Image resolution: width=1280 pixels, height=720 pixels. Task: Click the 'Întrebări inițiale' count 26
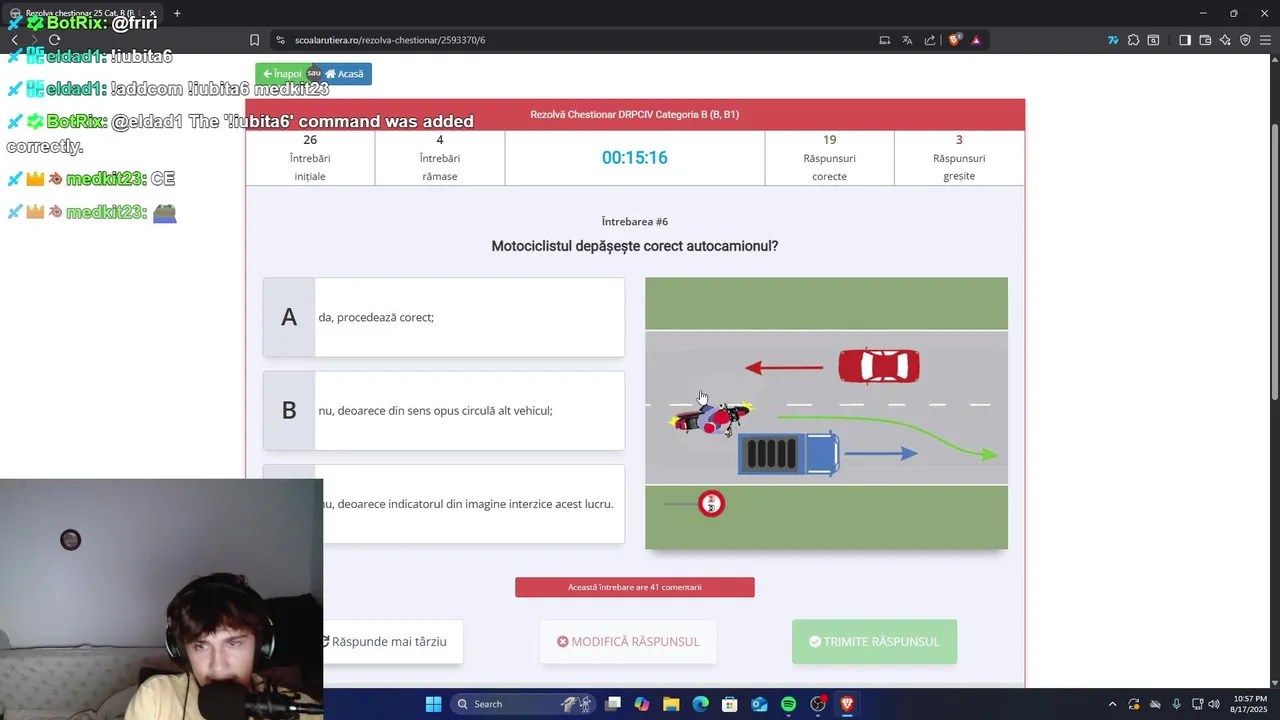(x=310, y=140)
